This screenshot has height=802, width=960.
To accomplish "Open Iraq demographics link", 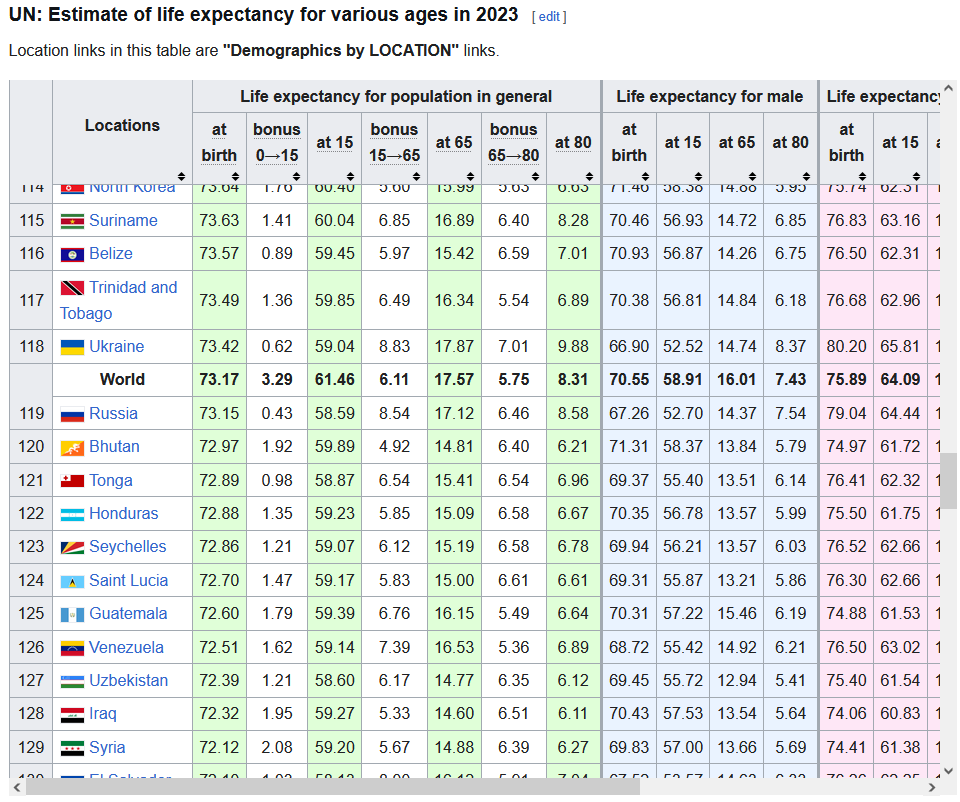I will click(103, 713).
